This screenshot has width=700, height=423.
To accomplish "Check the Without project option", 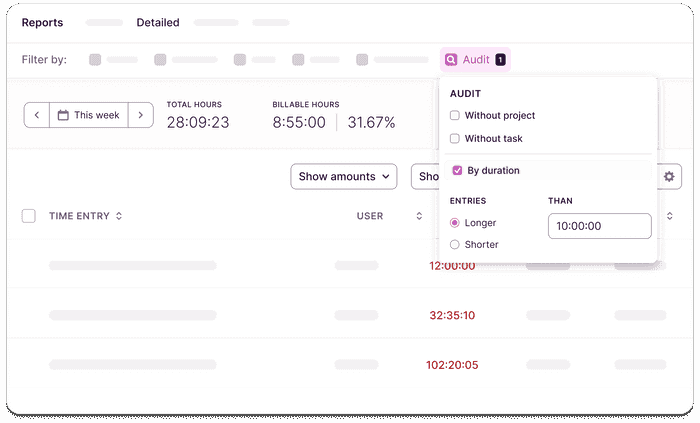I will [x=454, y=116].
